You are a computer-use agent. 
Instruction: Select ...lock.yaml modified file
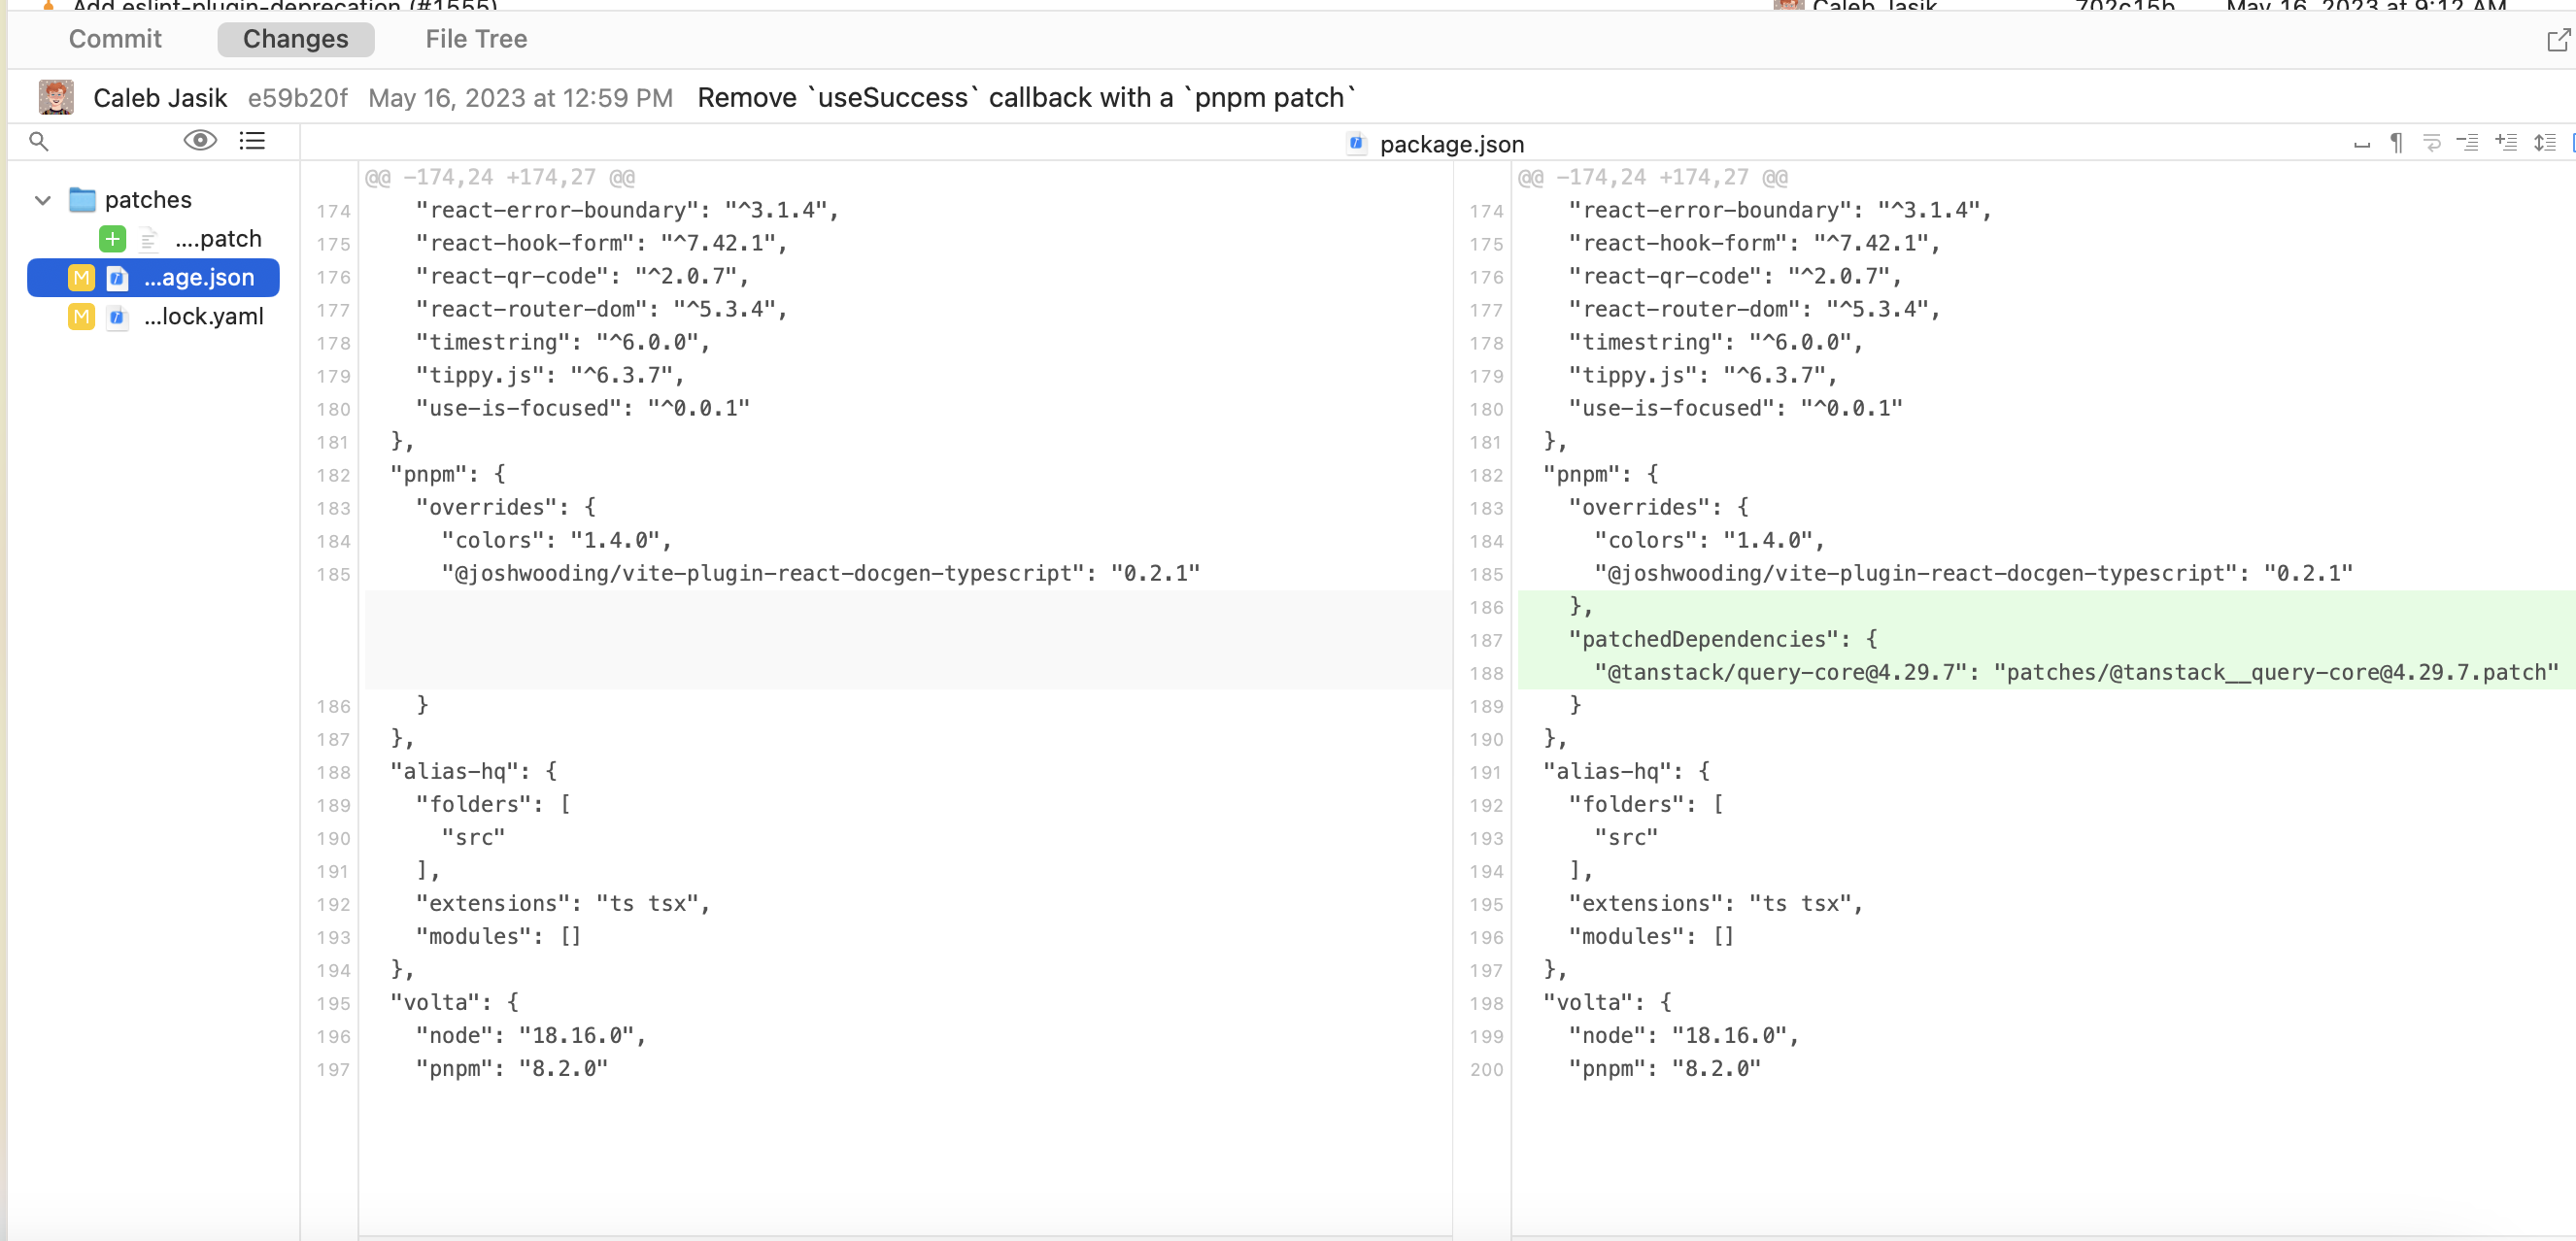pyautogui.click(x=203, y=317)
